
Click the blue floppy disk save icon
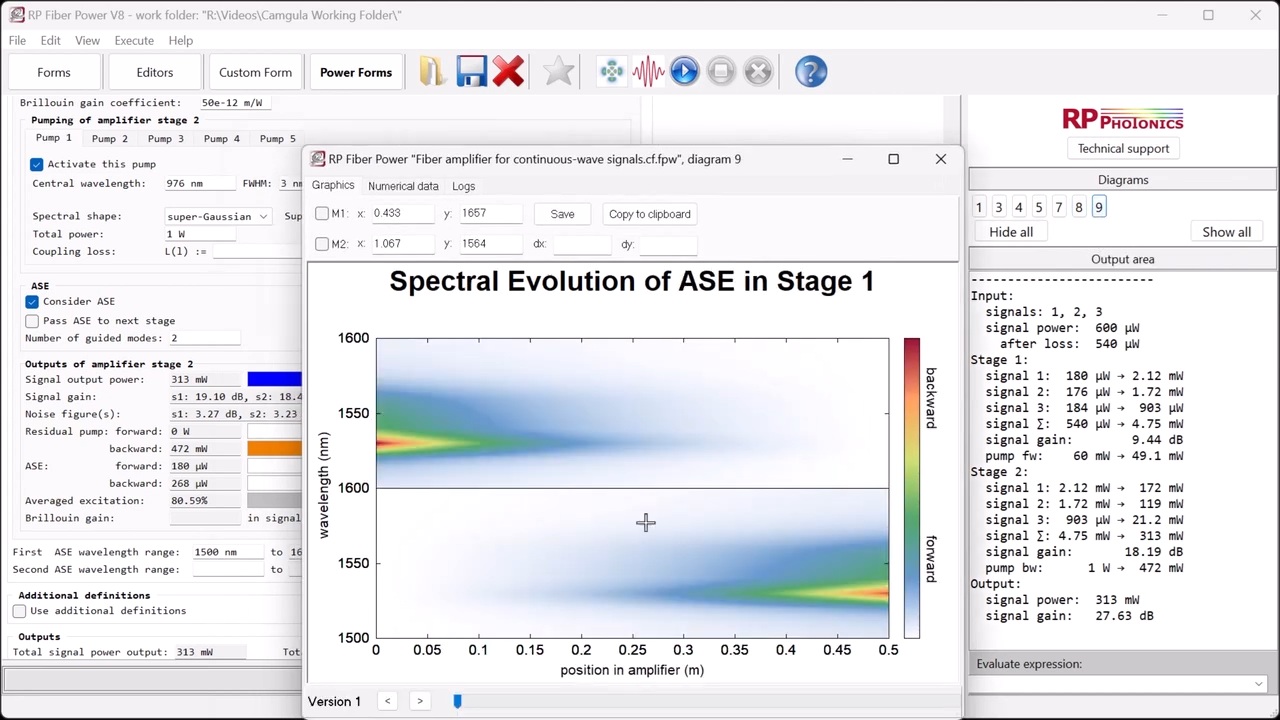tap(471, 72)
